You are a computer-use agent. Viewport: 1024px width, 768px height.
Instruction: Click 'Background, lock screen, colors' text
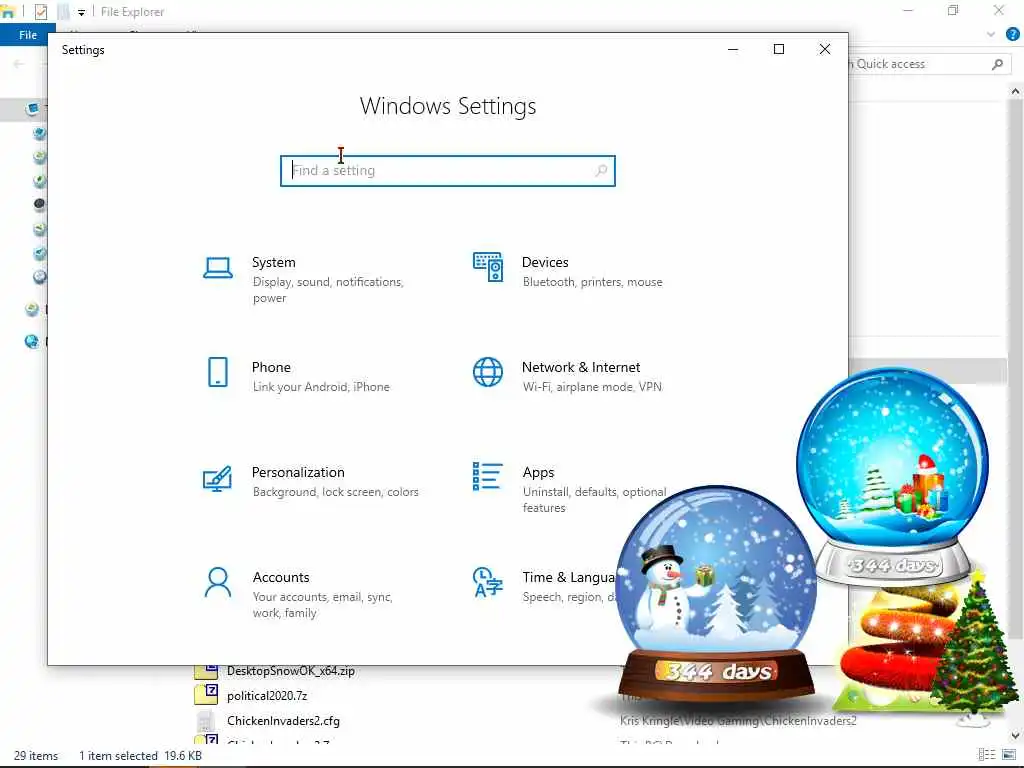pyautogui.click(x=336, y=492)
